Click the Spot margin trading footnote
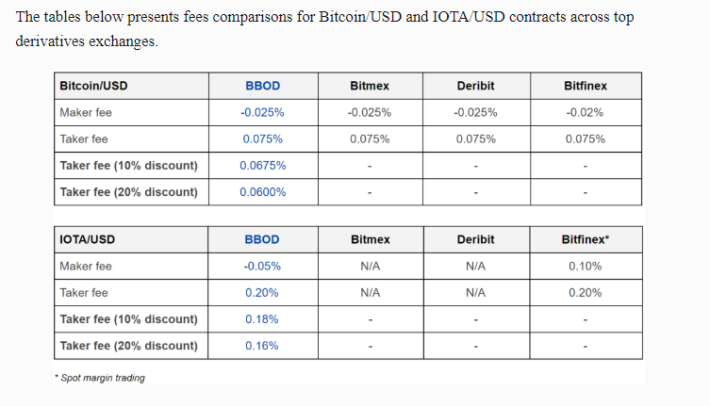The width and height of the screenshot is (710, 406). pyautogui.click(x=100, y=378)
